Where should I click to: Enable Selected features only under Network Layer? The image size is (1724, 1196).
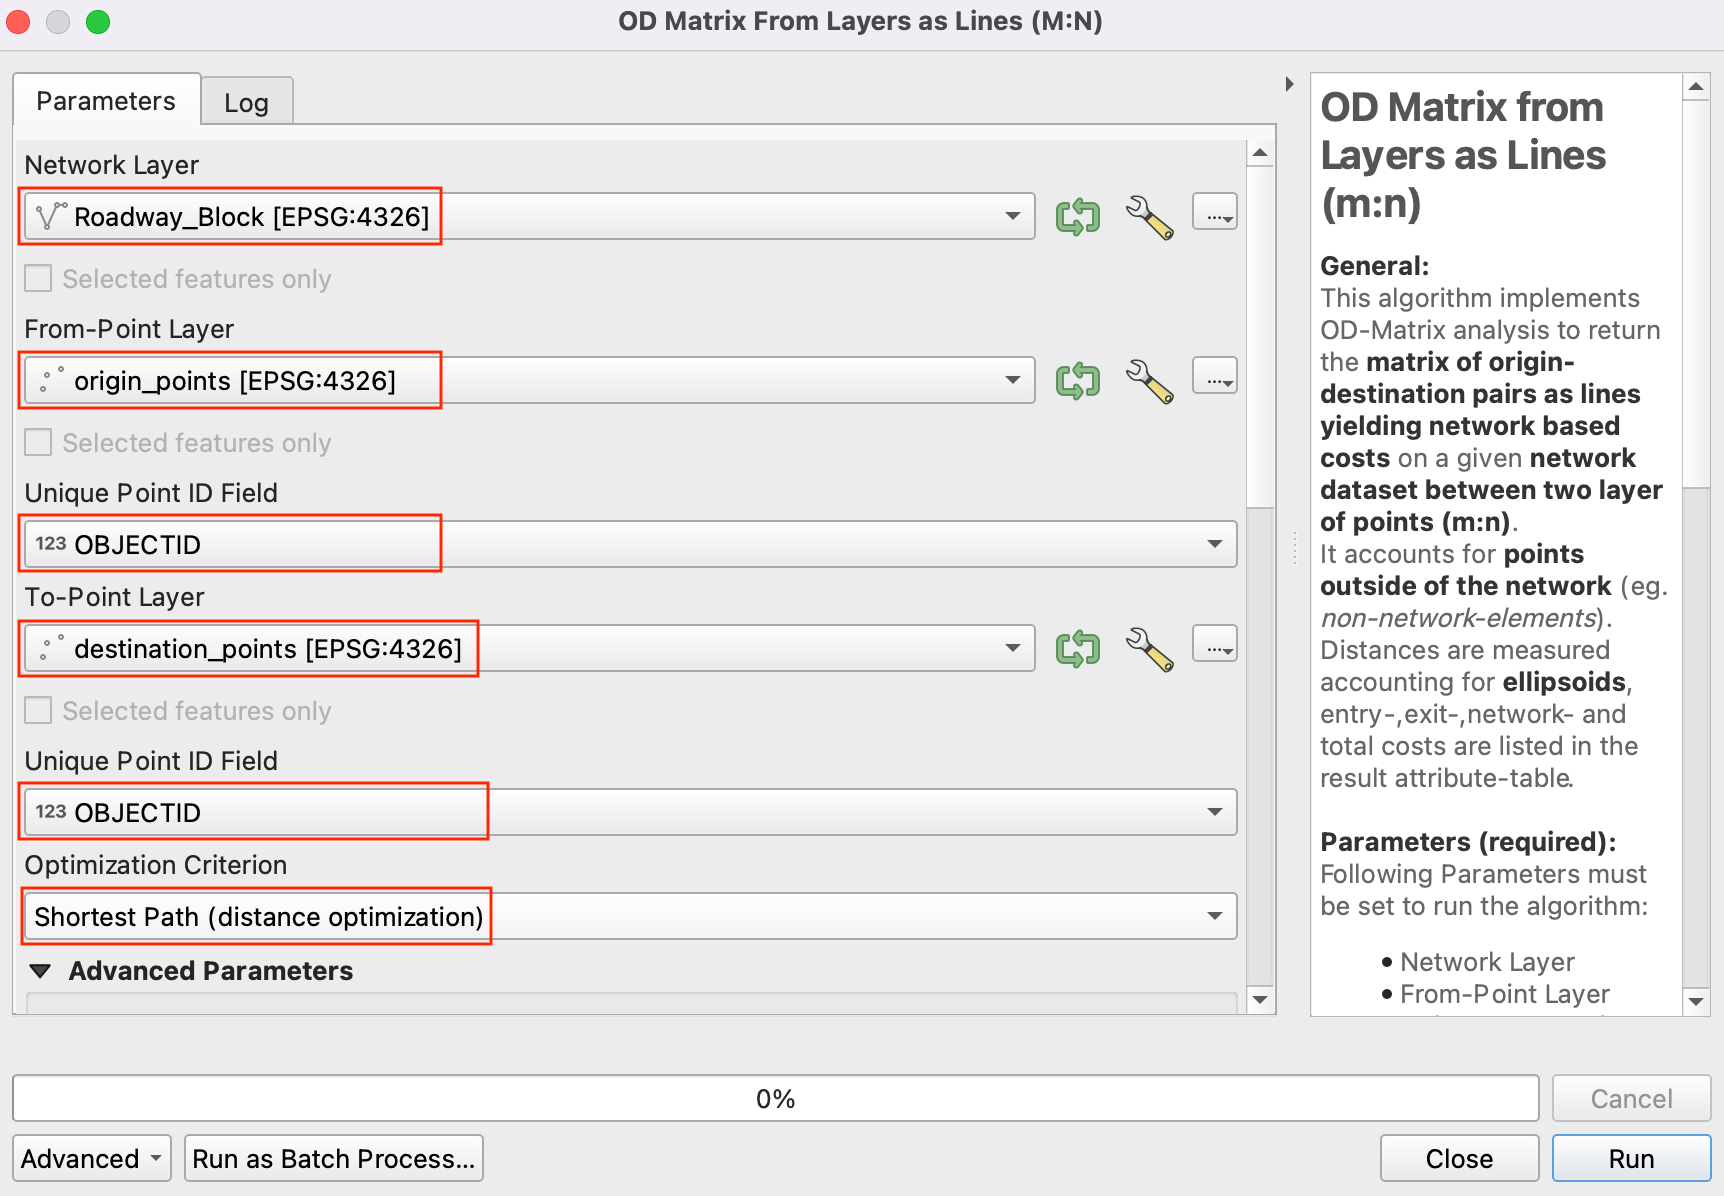[x=38, y=278]
